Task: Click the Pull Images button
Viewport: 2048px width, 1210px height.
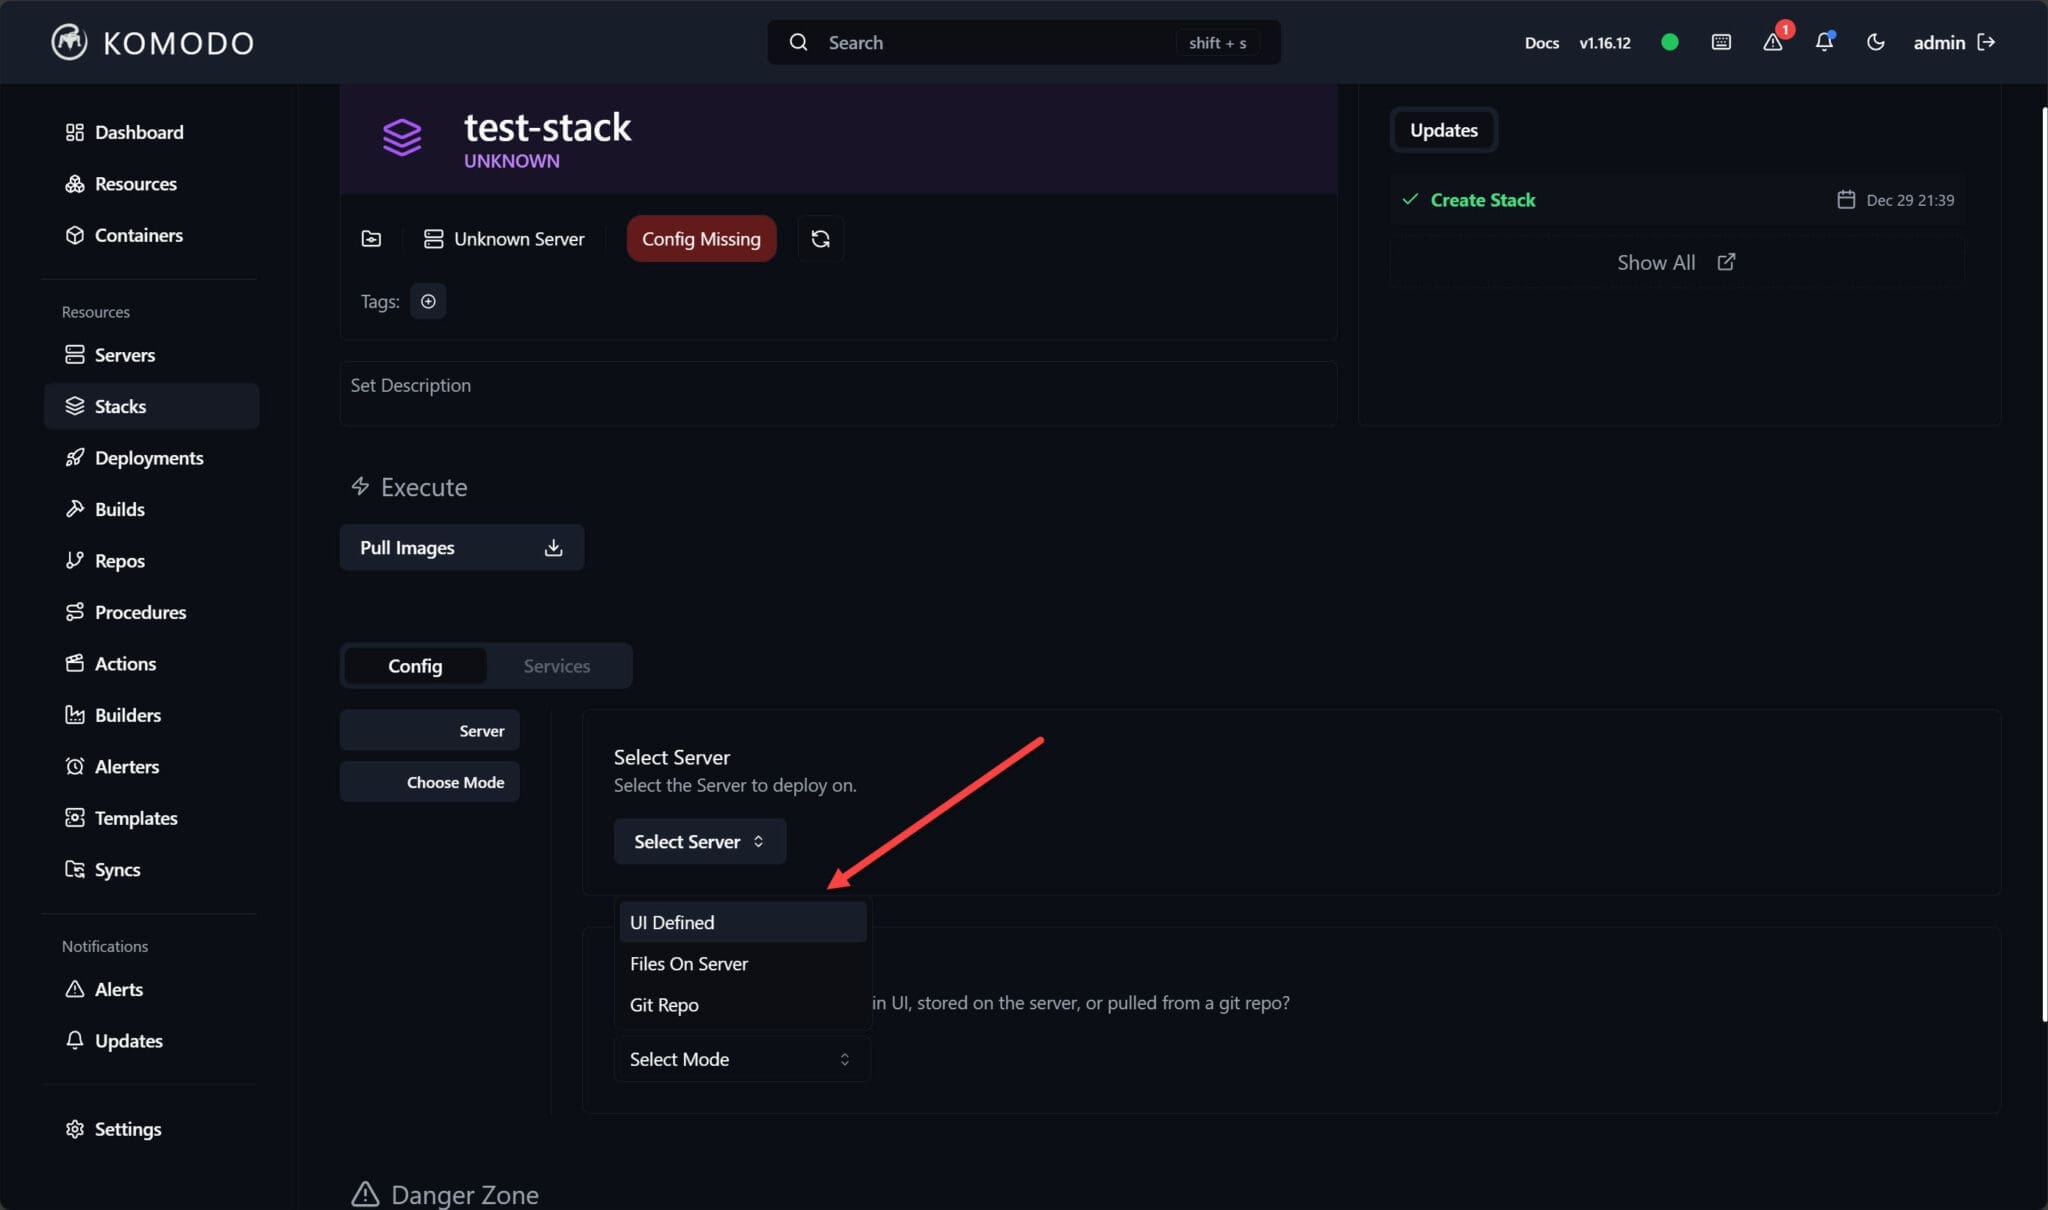Action: (460, 547)
